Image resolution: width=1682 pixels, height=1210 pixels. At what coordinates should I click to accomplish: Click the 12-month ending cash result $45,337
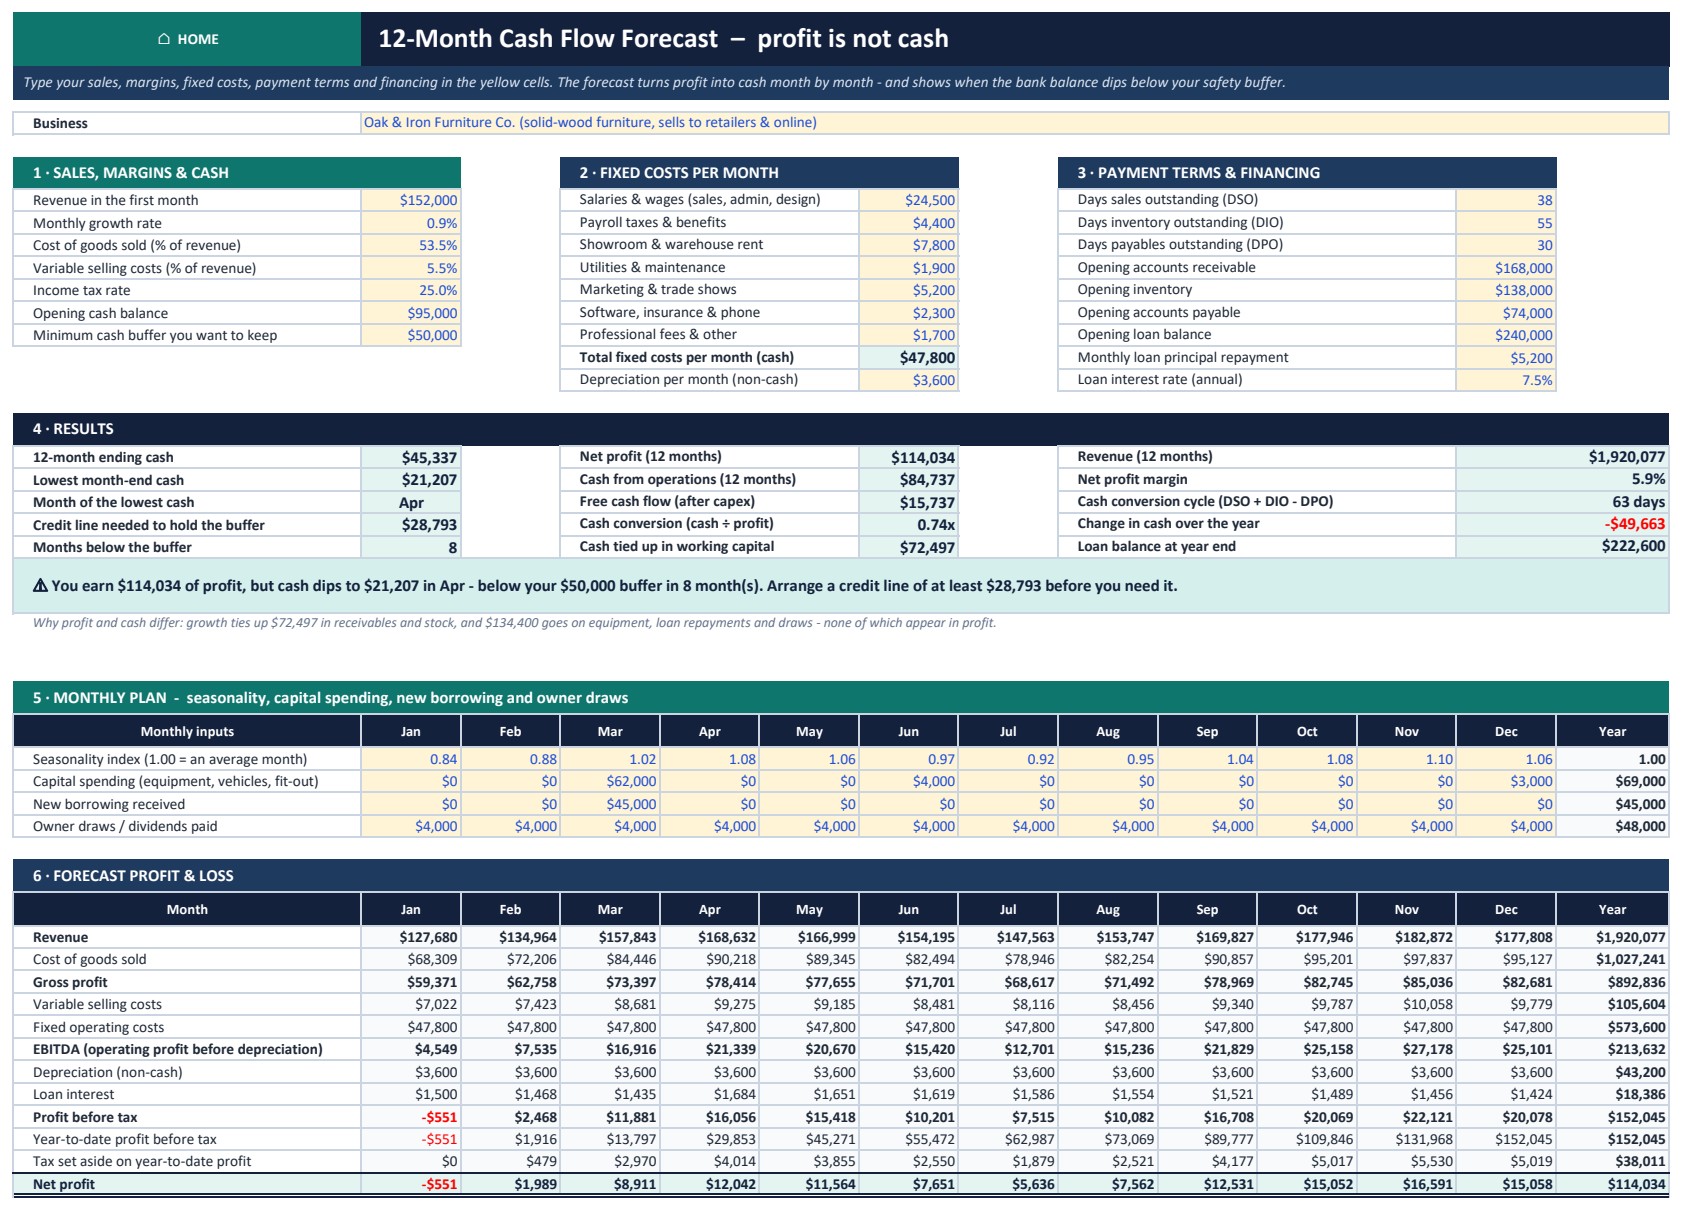pos(410,457)
